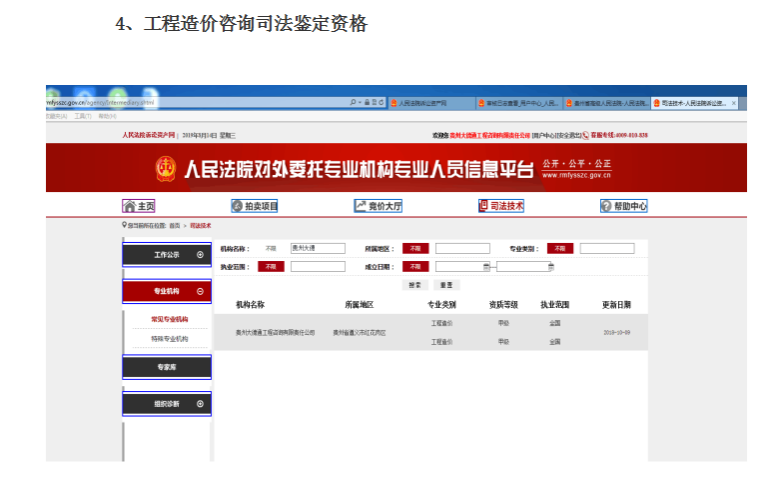Toggle 不限 for 机构名称 filter
The image size is (783, 495).
coord(271,248)
